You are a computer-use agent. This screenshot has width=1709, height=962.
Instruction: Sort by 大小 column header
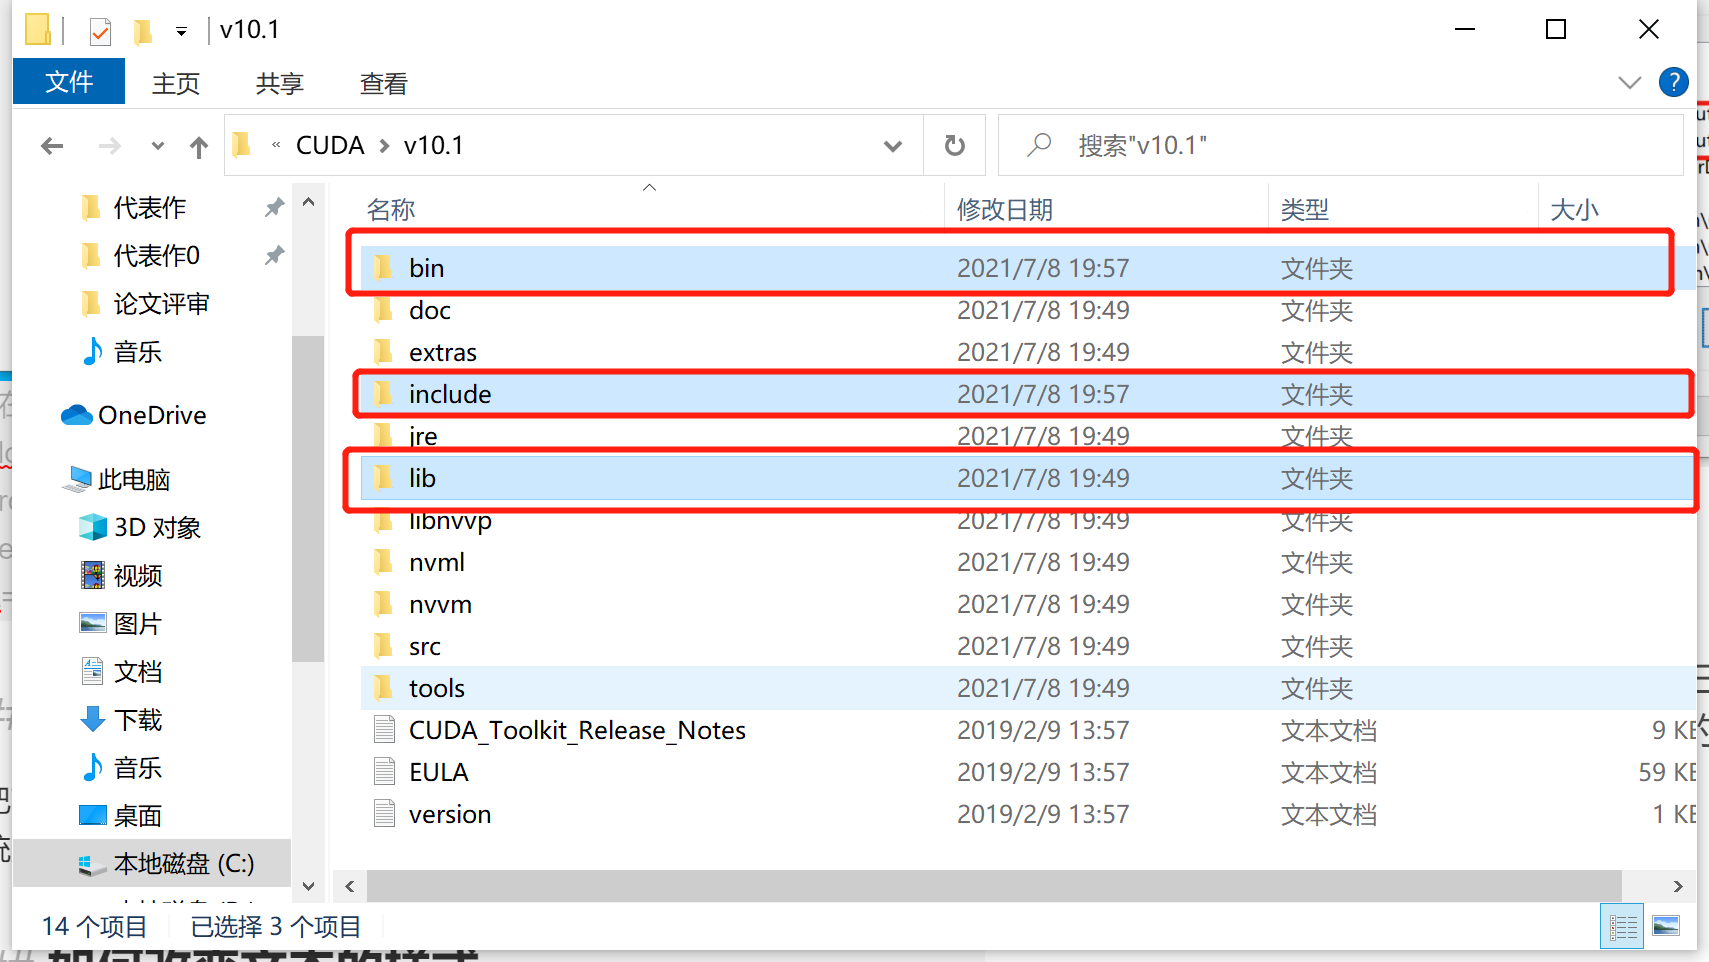click(1574, 209)
